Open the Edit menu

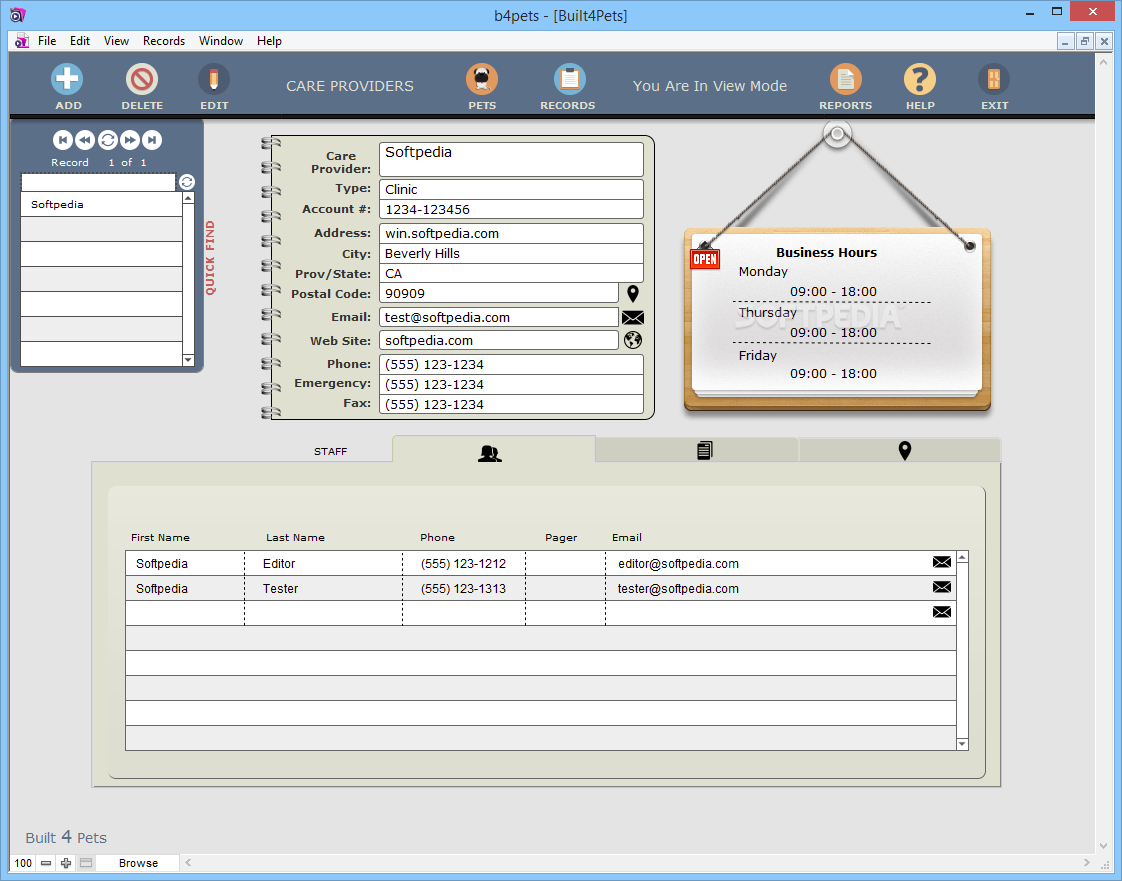(79, 41)
